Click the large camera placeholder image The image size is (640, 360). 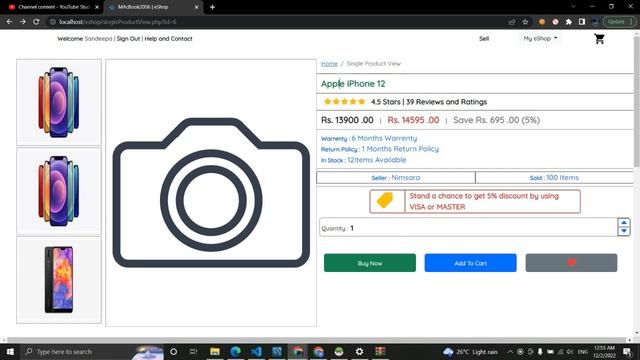click(211, 193)
